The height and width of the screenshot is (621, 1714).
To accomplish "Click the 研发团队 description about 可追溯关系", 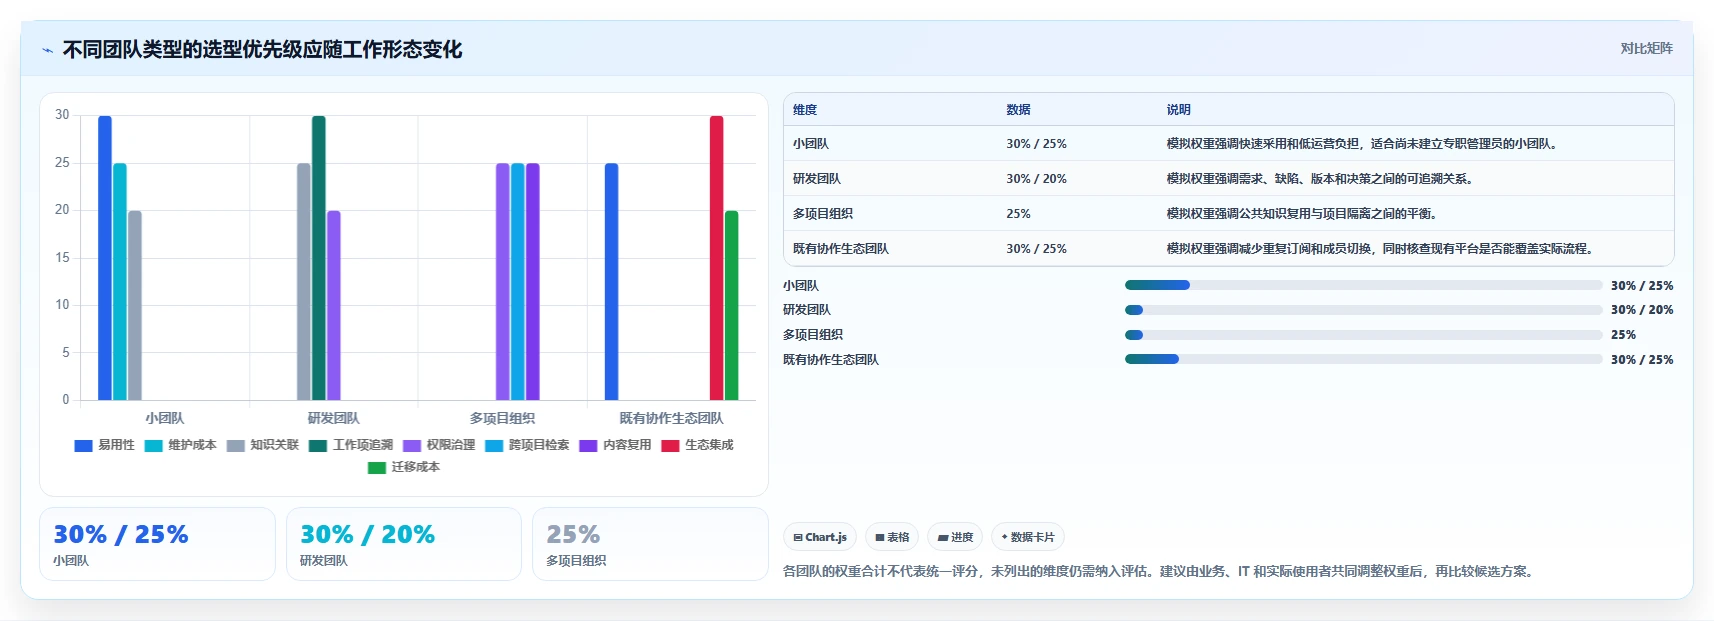I will [x=1321, y=179].
